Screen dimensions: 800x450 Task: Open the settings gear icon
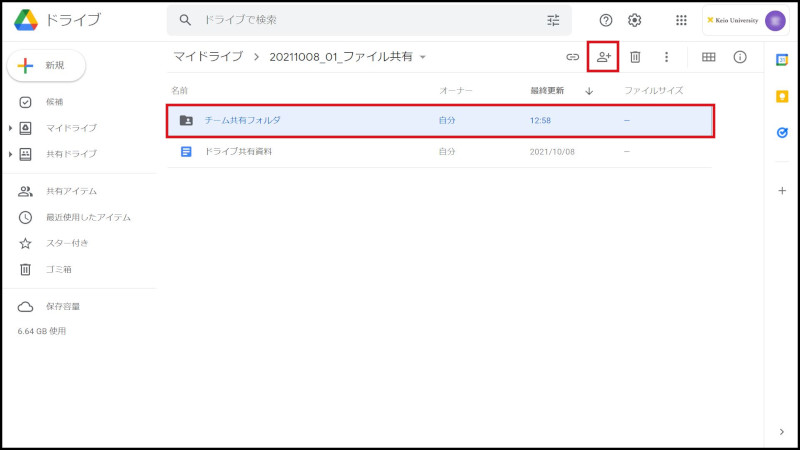point(634,20)
